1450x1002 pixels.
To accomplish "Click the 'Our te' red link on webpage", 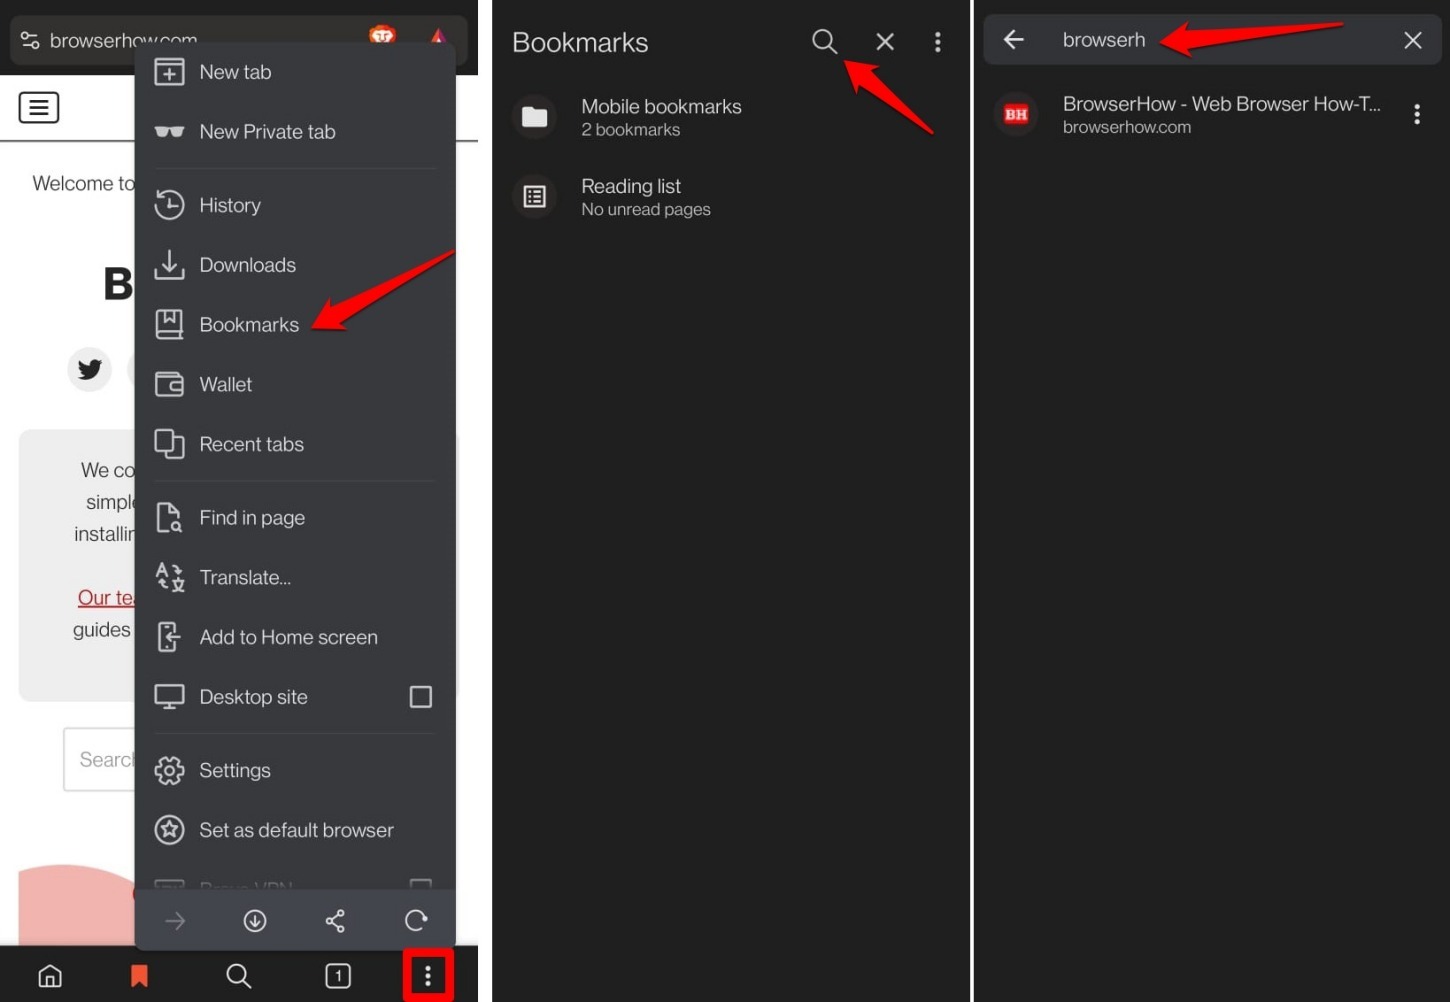I will point(105,597).
